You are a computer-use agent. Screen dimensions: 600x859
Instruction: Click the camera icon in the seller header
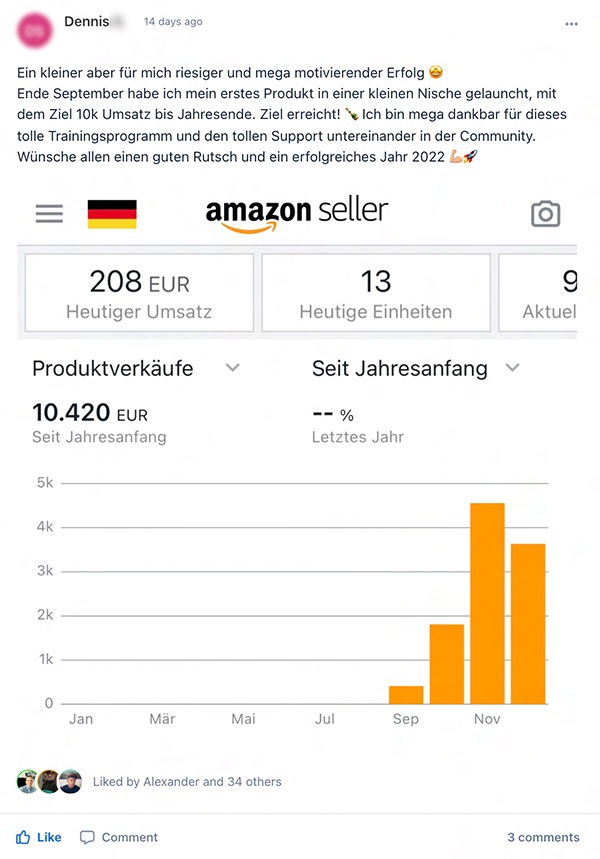[x=546, y=214]
